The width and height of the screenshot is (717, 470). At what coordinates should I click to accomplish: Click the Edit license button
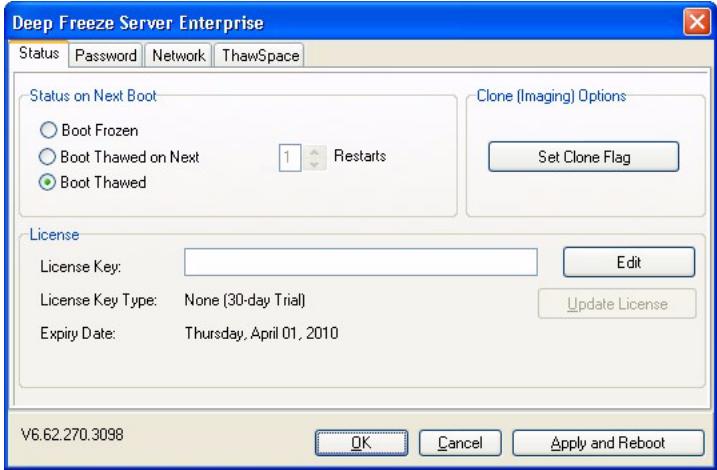click(x=629, y=262)
